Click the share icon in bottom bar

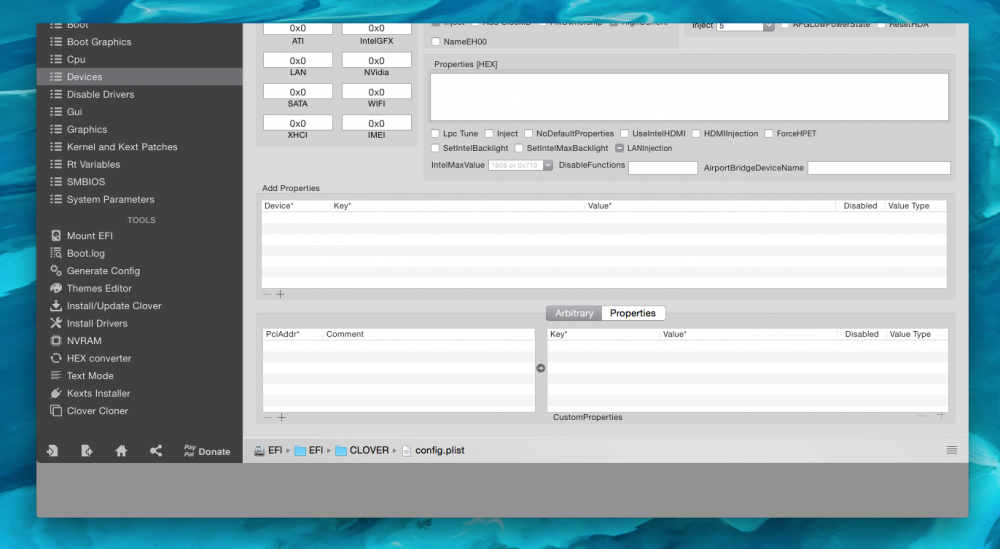pos(156,451)
